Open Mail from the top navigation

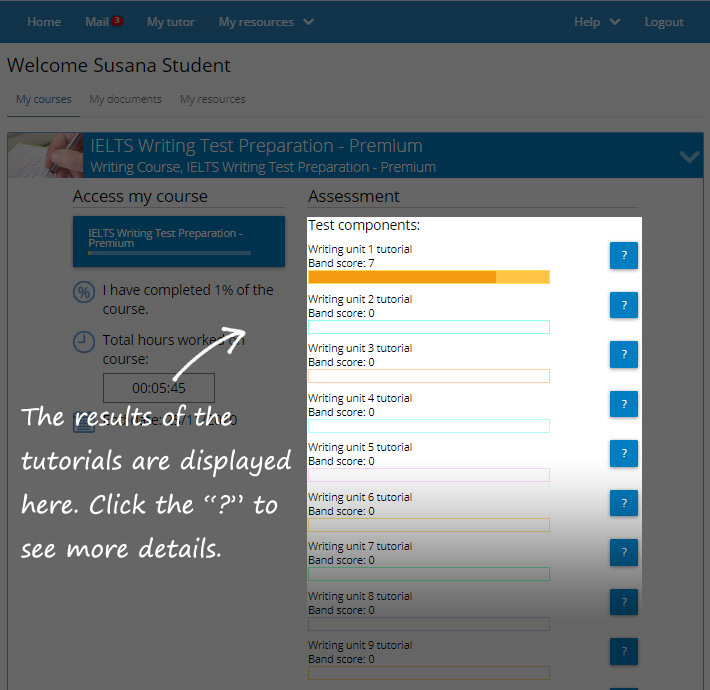click(x=97, y=22)
